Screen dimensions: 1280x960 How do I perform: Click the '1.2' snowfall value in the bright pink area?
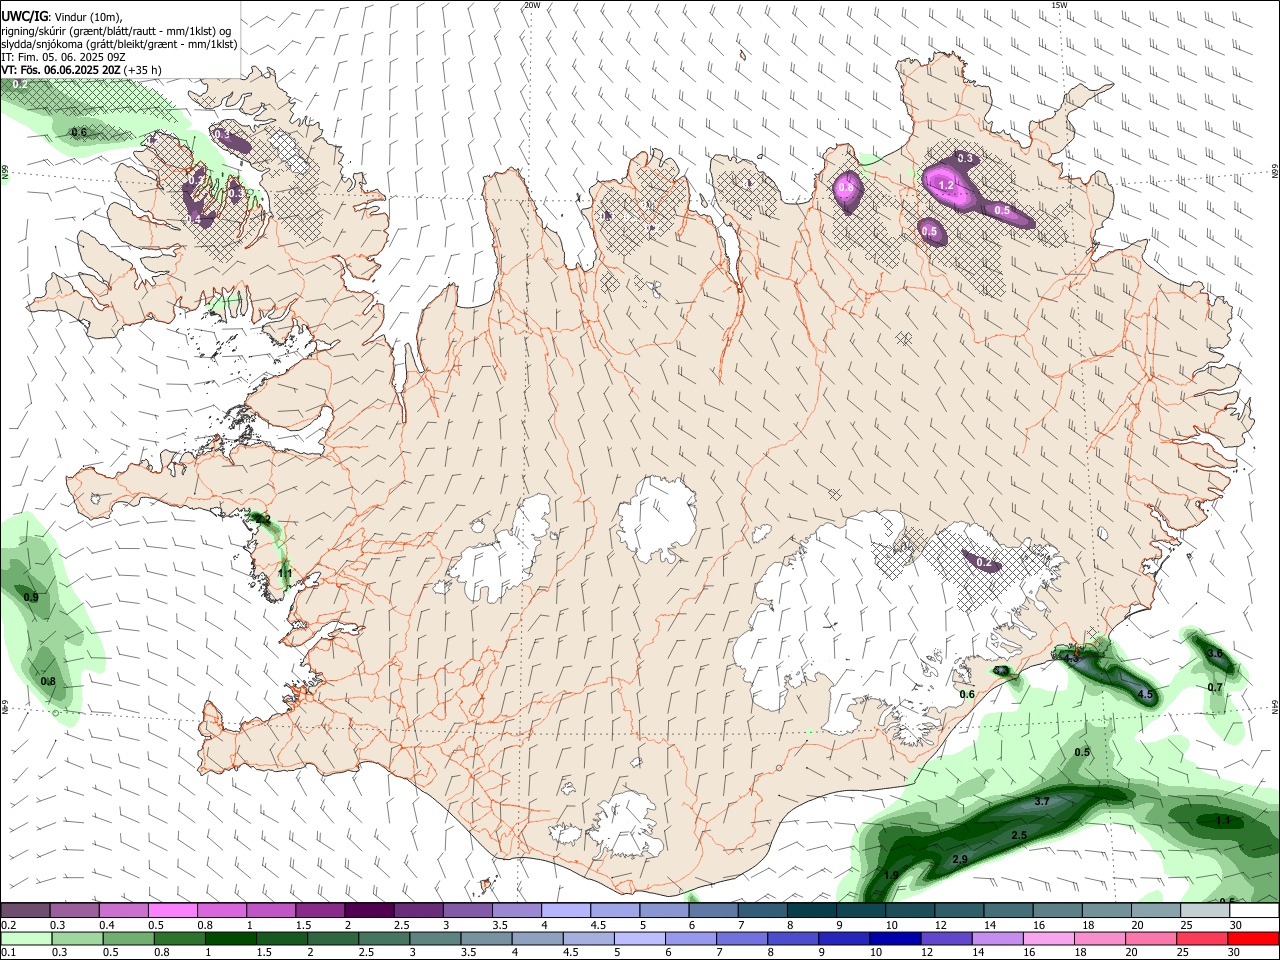pos(946,186)
